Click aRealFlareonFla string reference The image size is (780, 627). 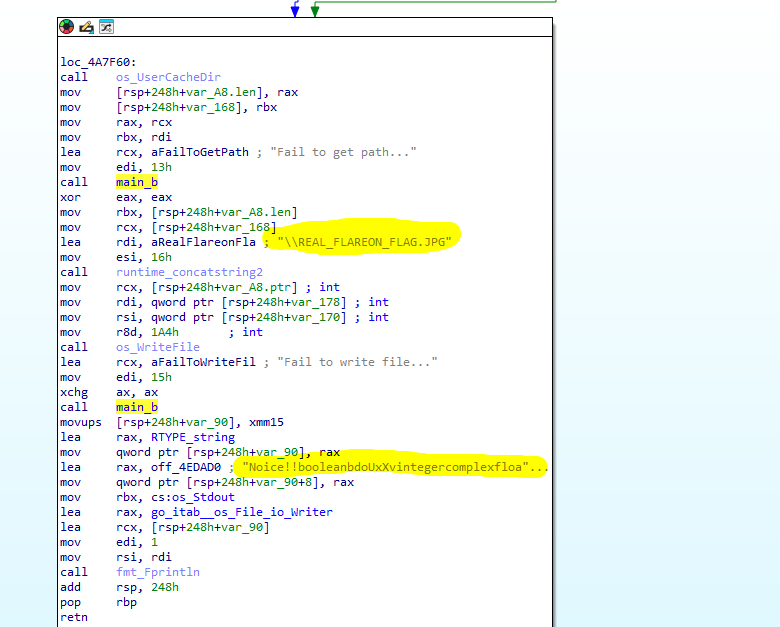click(203, 242)
